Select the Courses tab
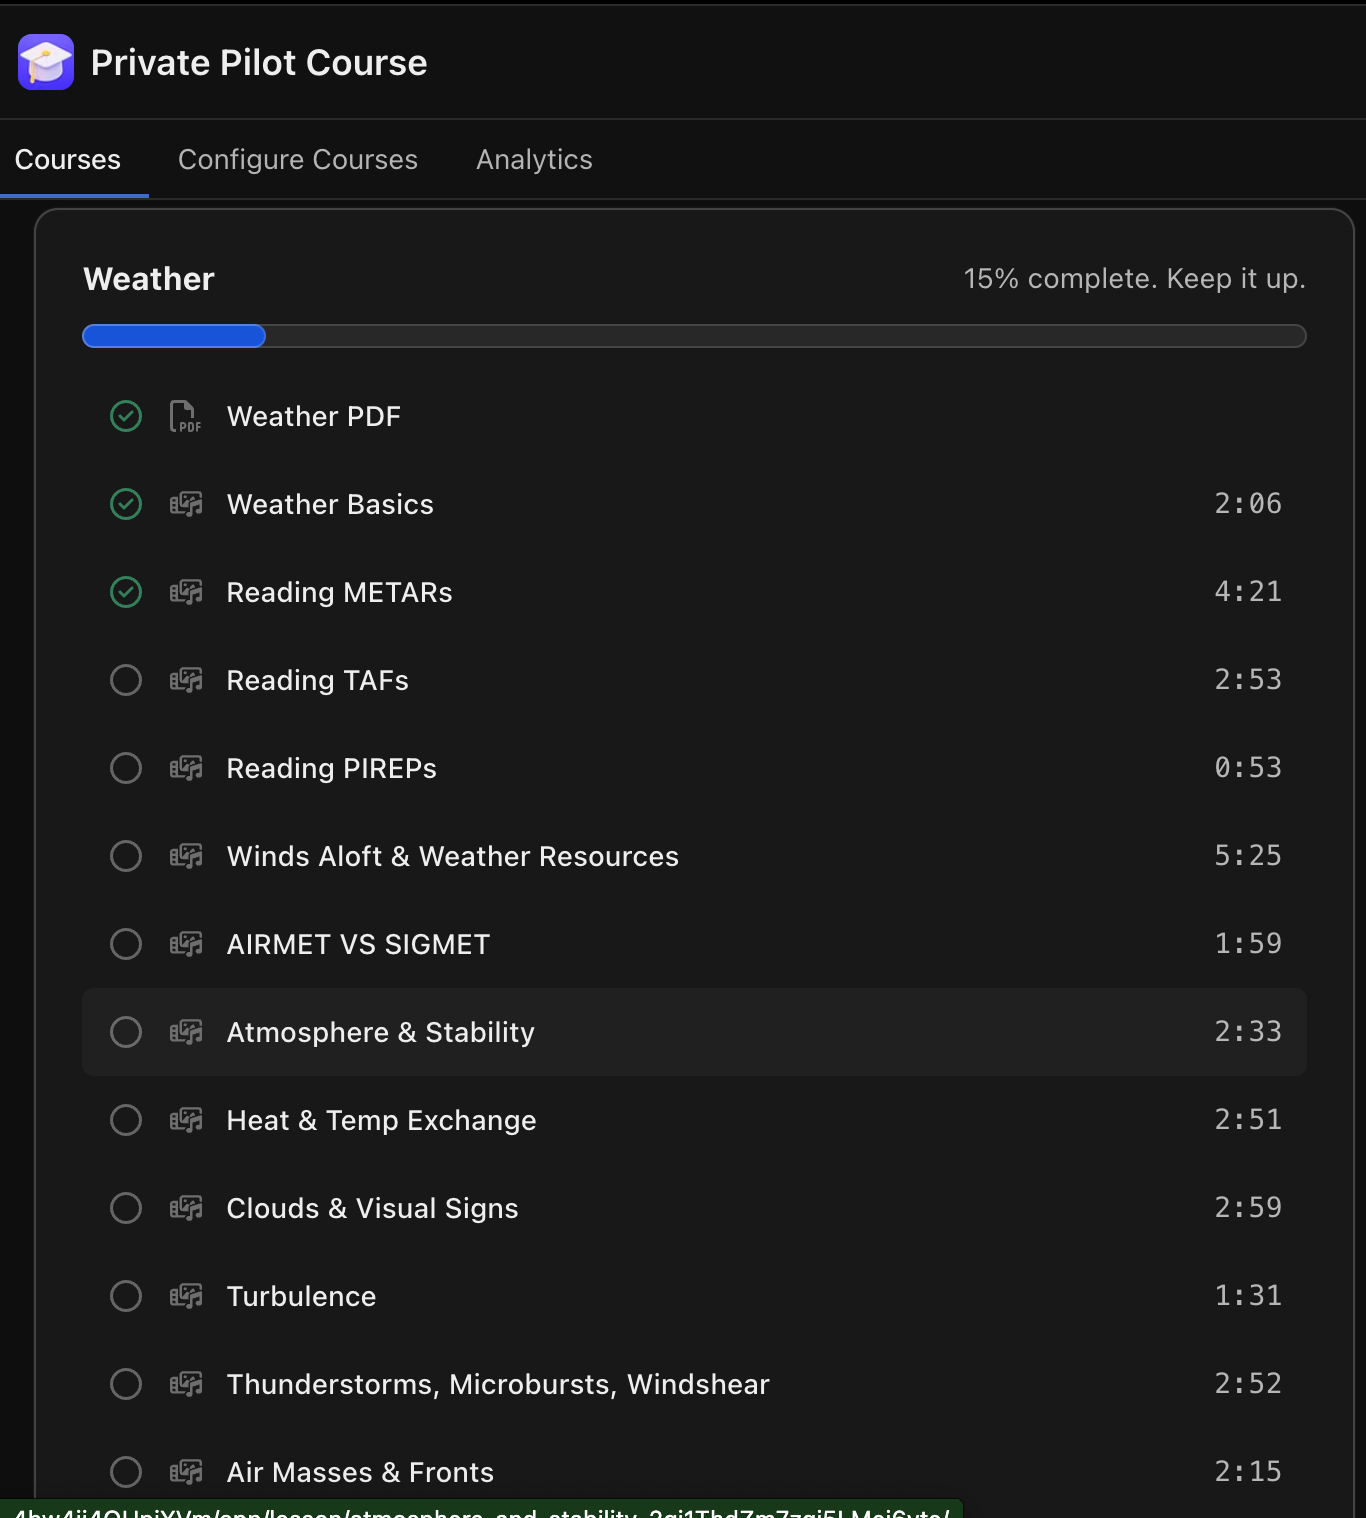 (68, 160)
